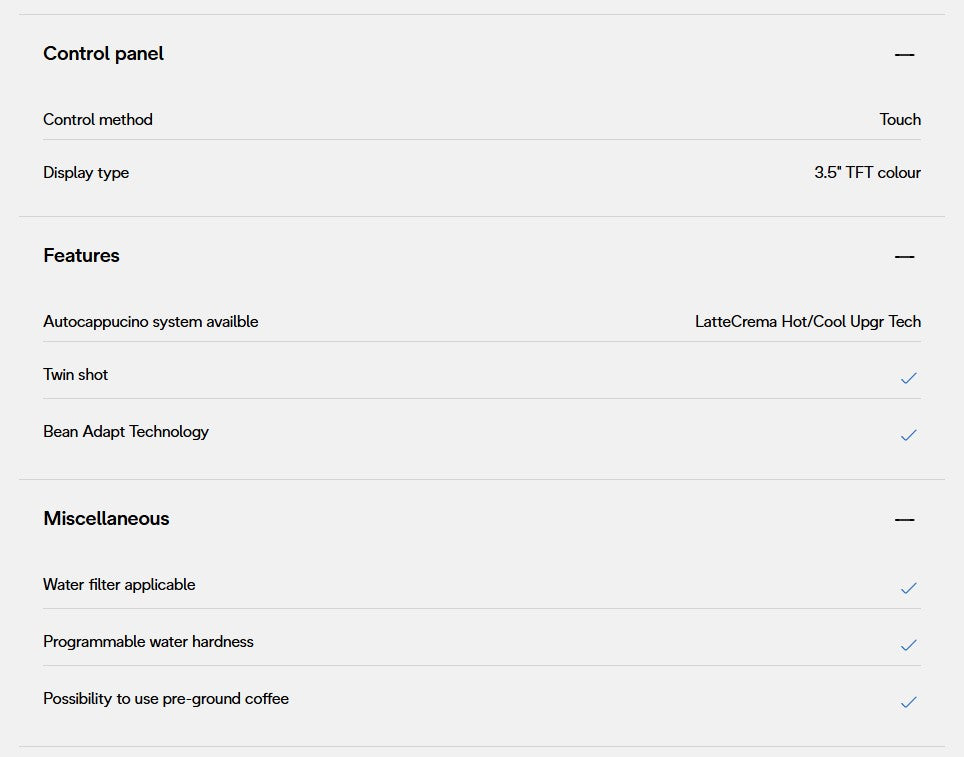Click the Twin shot label
964x757 pixels.
75,375
